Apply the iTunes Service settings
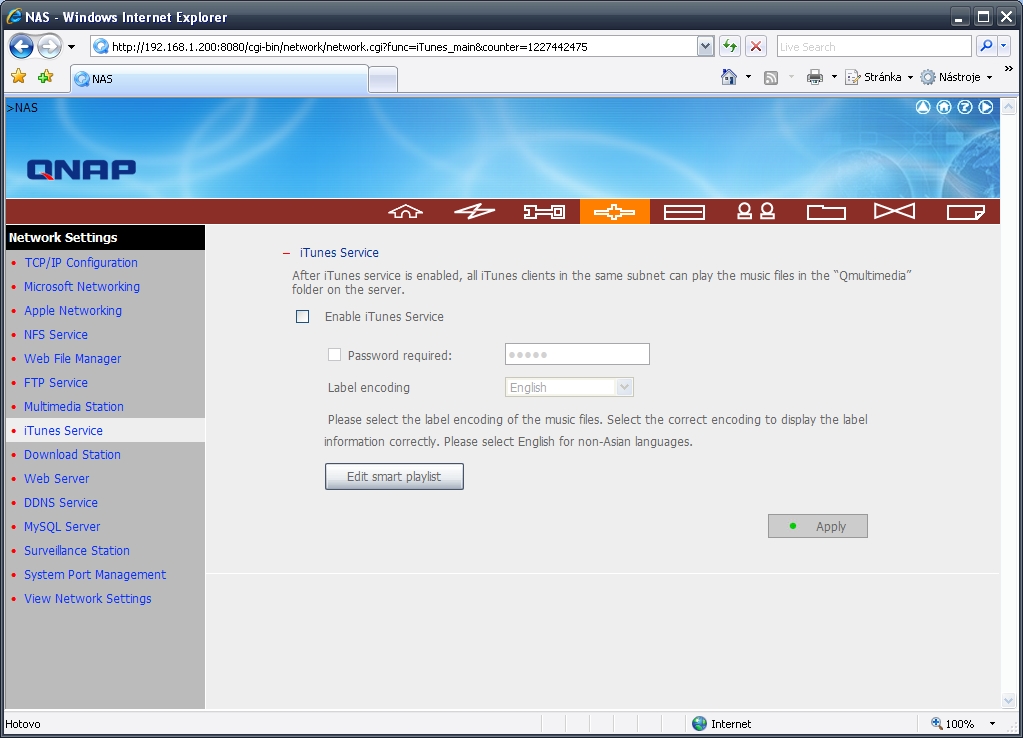Image resolution: width=1023 pixels, height=738 pixels. click(x=817, y=527)
